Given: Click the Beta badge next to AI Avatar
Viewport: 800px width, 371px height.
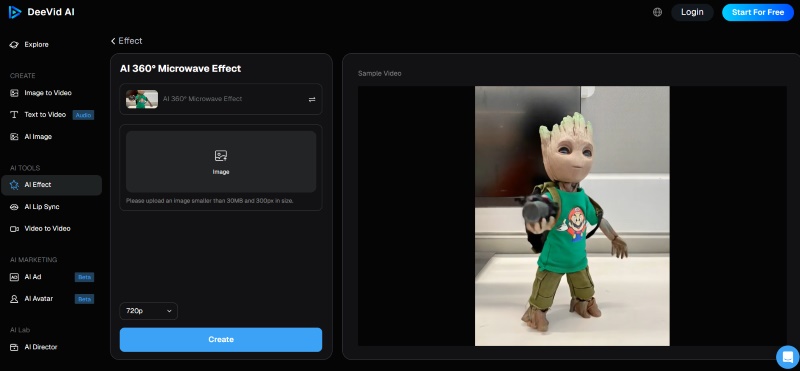Looking at the screenshot, I should click(x=84, y=300).
